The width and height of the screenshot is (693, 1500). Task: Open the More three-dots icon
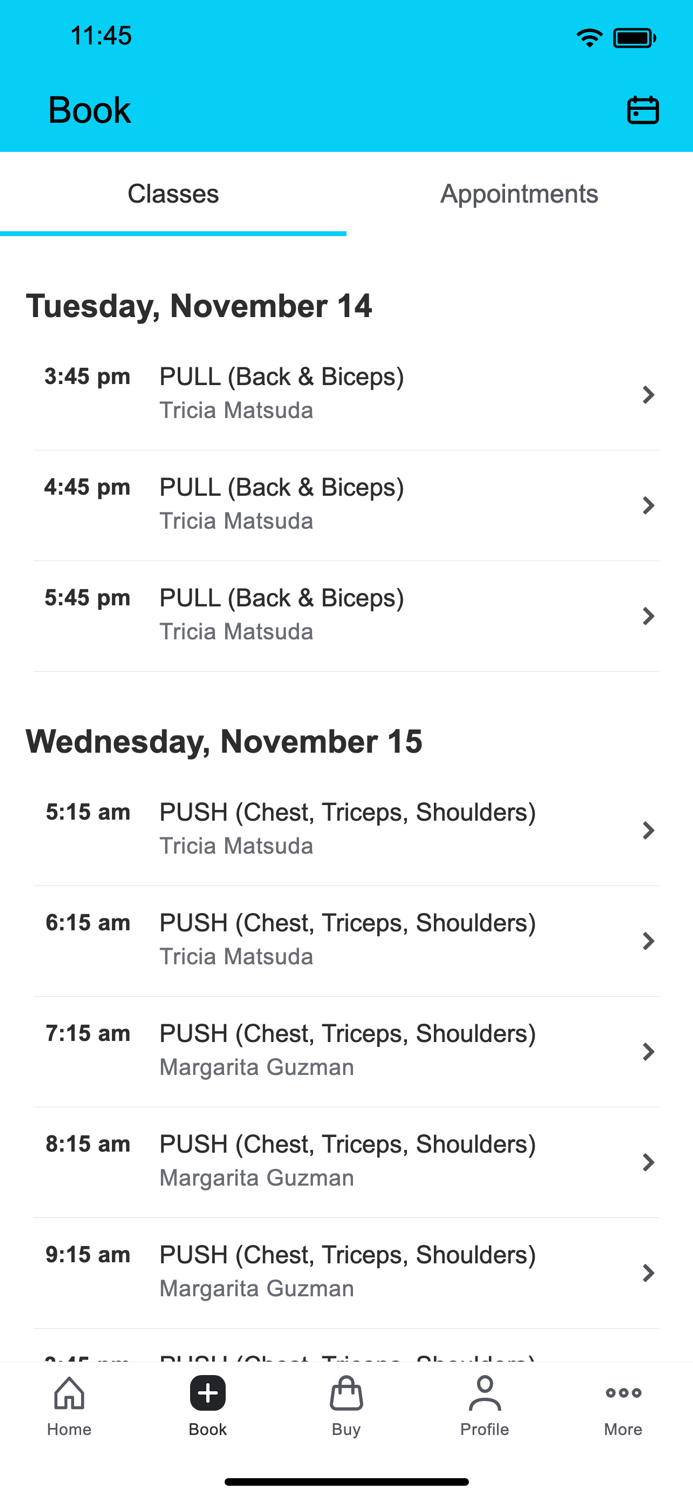click(623, 1392)
